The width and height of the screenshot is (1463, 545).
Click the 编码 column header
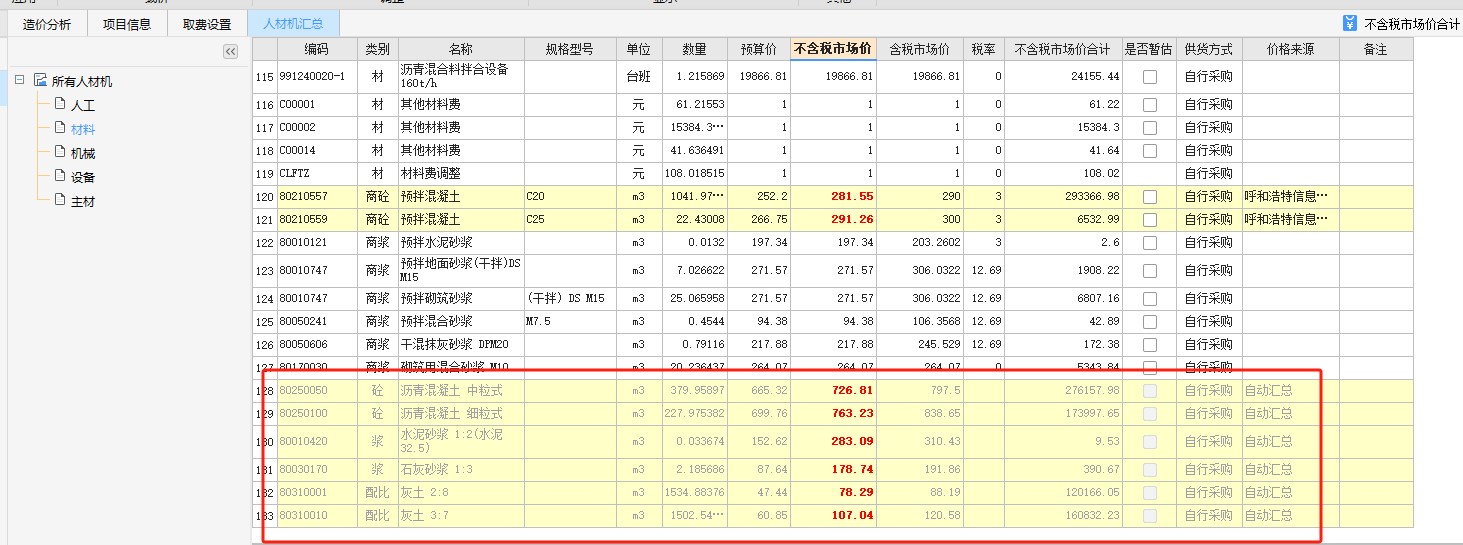317,49
